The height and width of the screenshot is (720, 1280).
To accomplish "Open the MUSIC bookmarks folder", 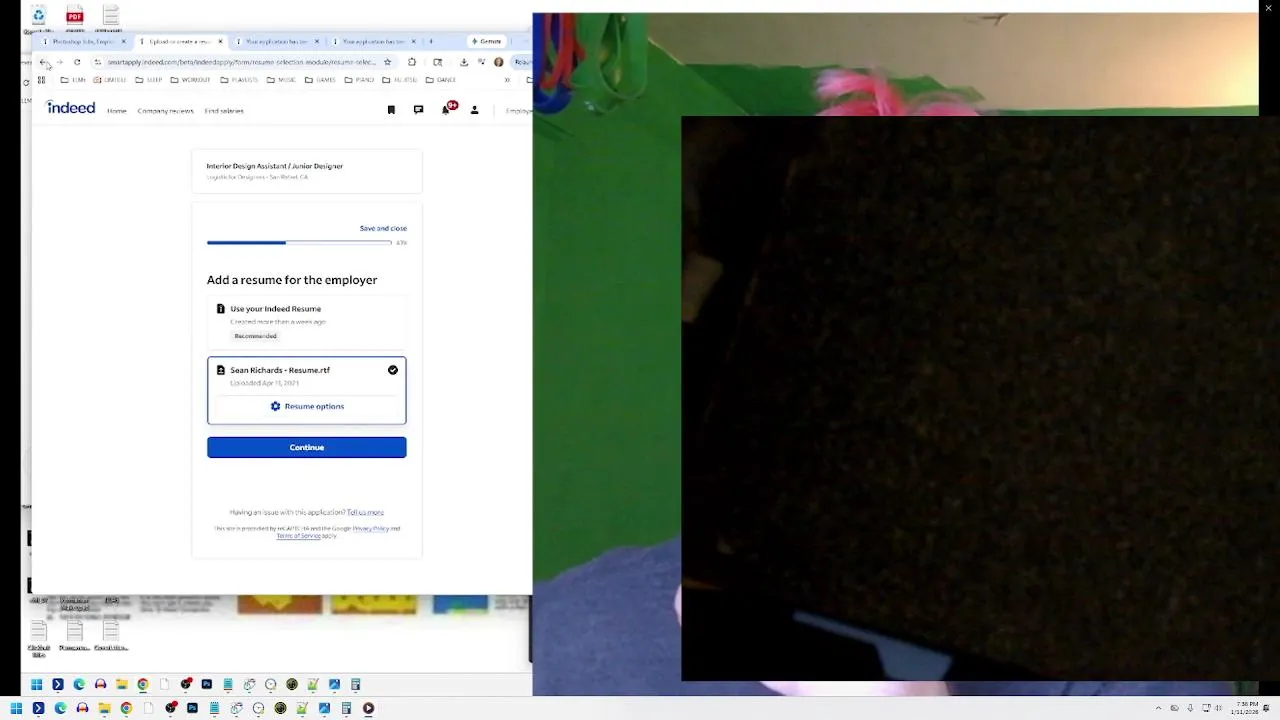I will tap(281, 80).
